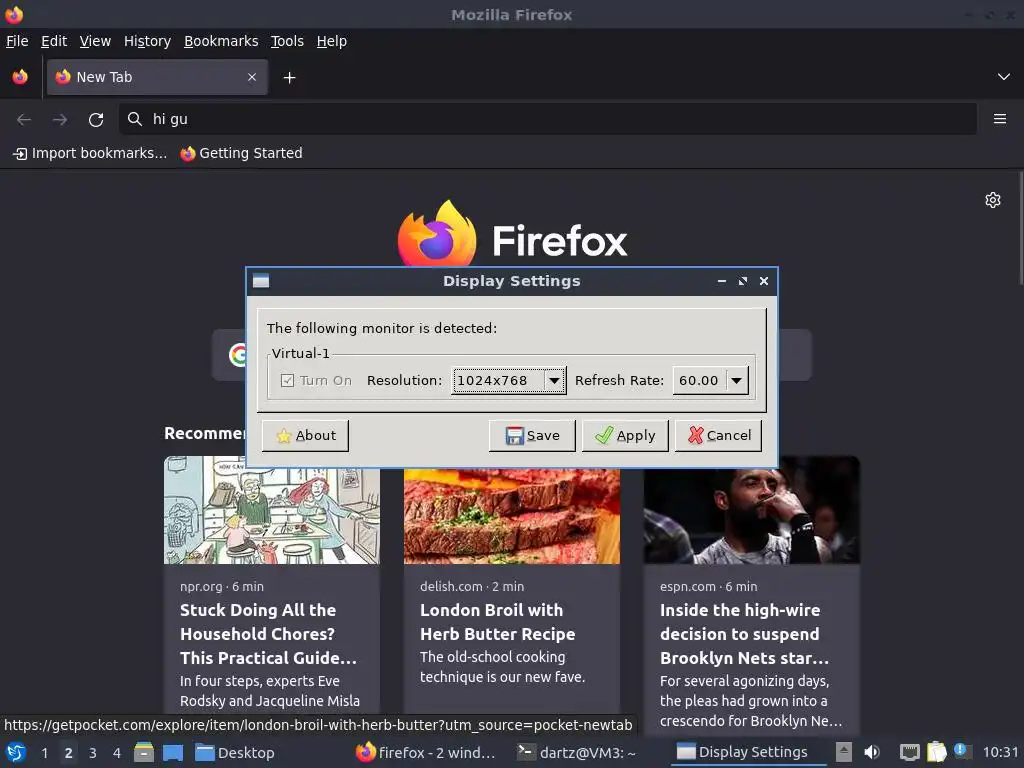Click Save in Display Settings

point(532,436)
